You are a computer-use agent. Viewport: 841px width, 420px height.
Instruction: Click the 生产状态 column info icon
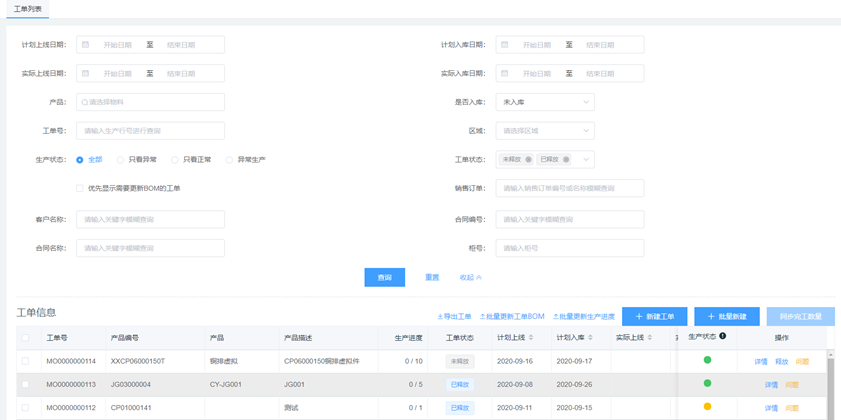pyautogui.click(x=723, y=337)
